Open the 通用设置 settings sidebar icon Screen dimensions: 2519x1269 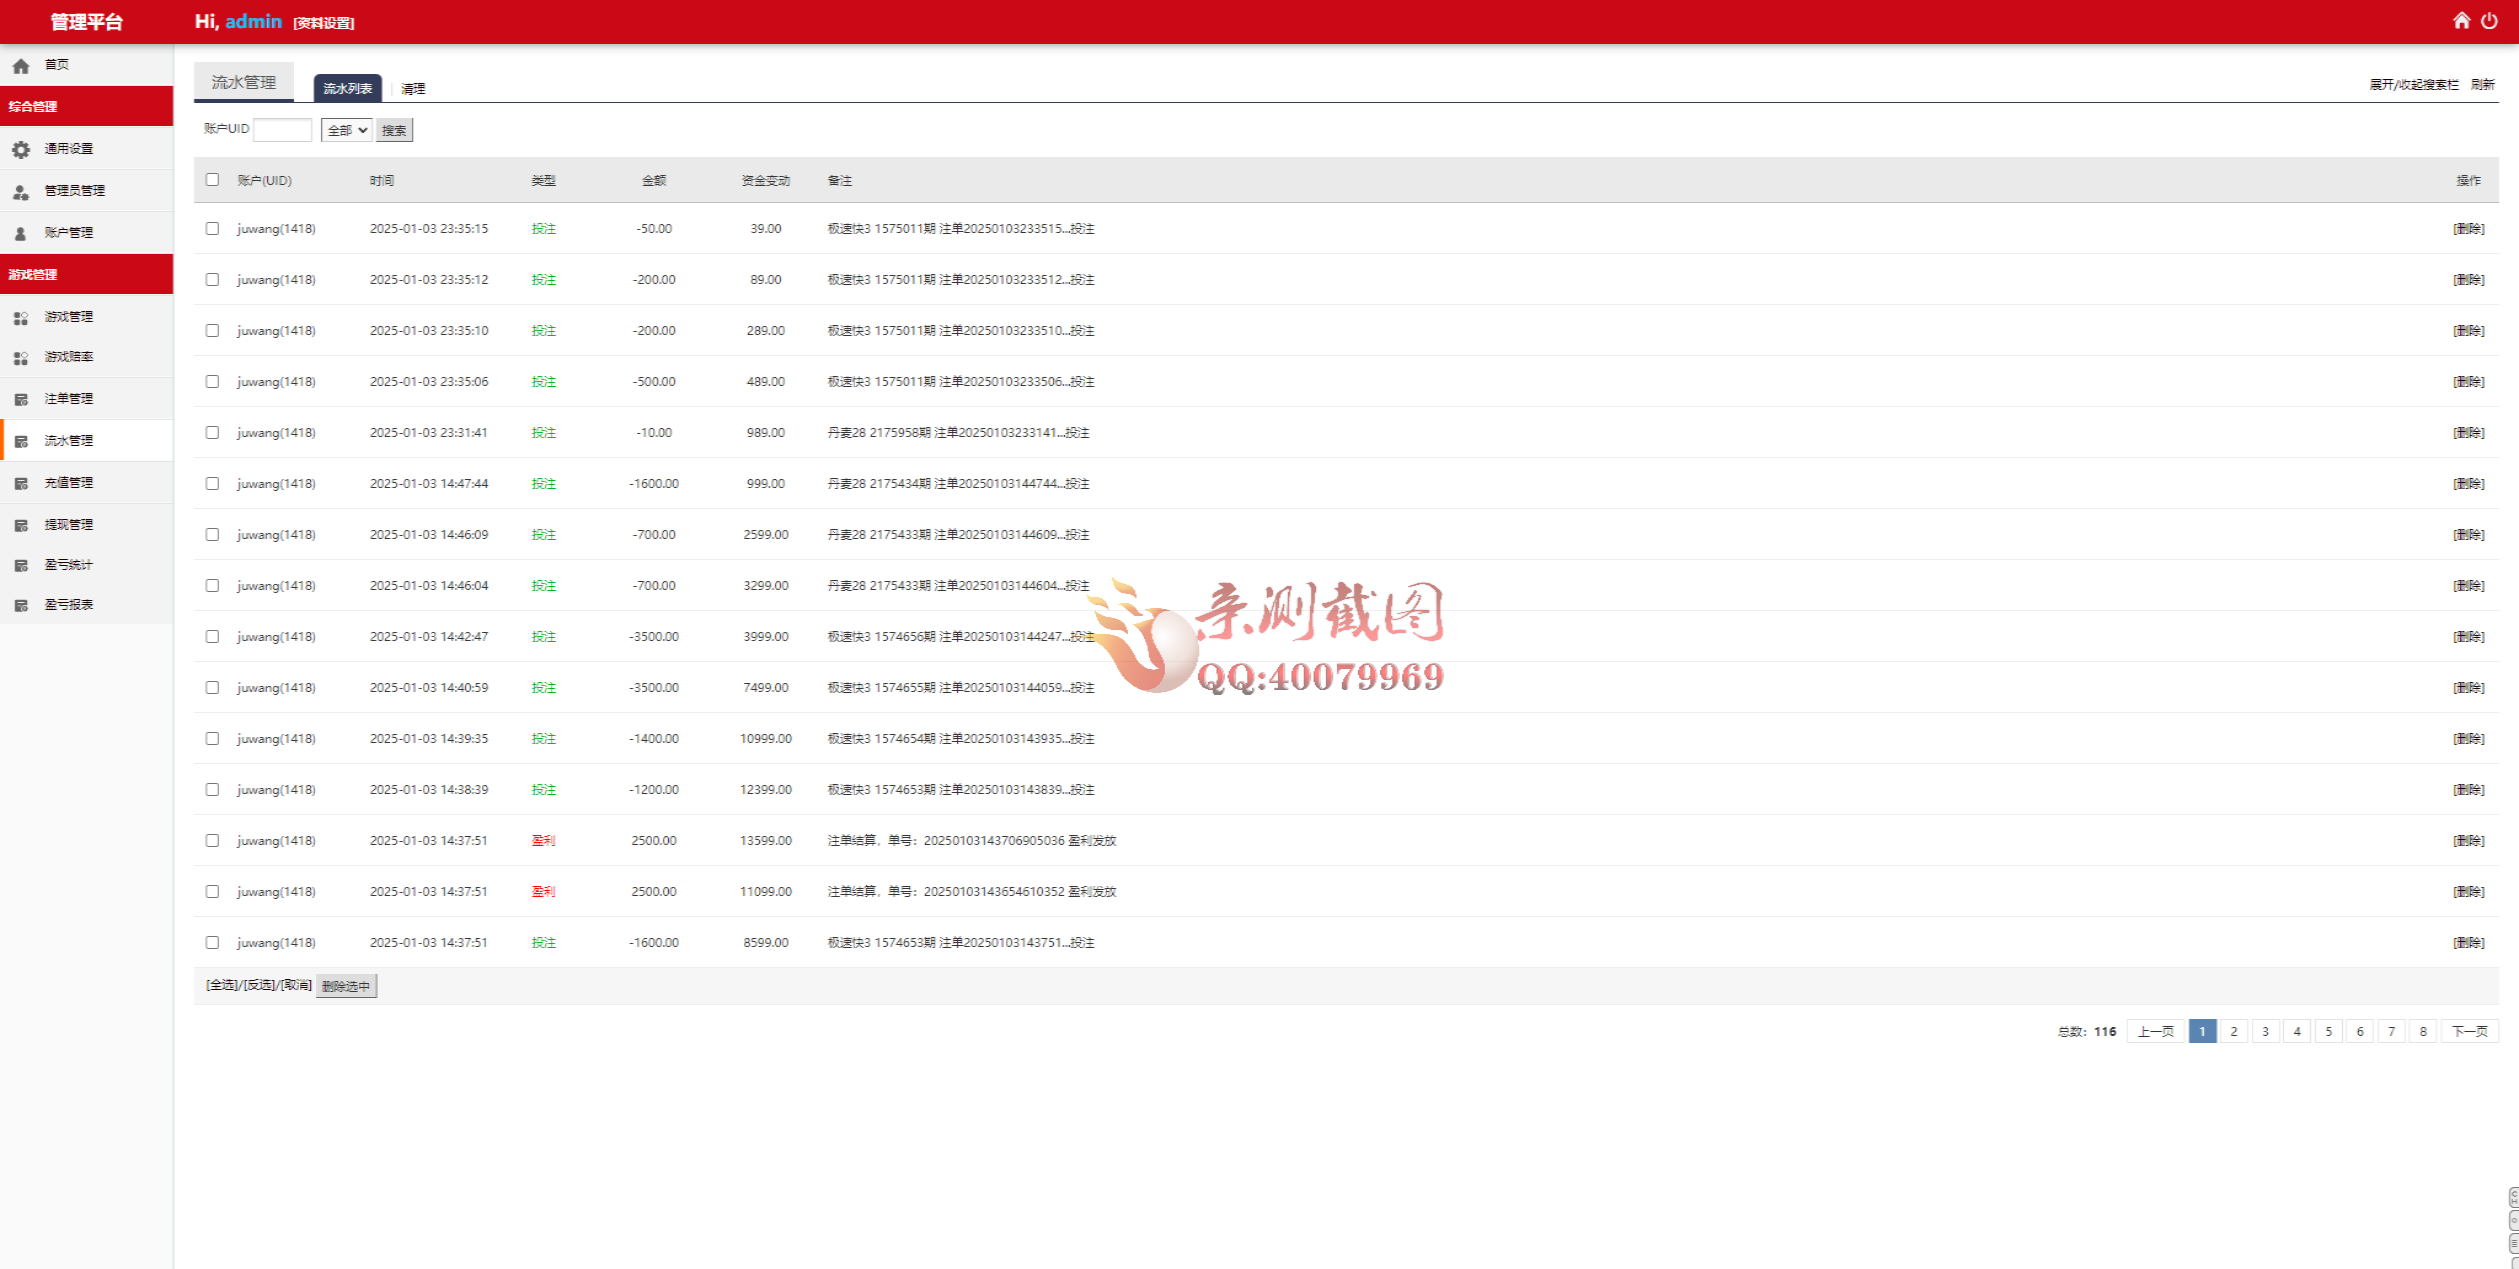tap(22, 148)
